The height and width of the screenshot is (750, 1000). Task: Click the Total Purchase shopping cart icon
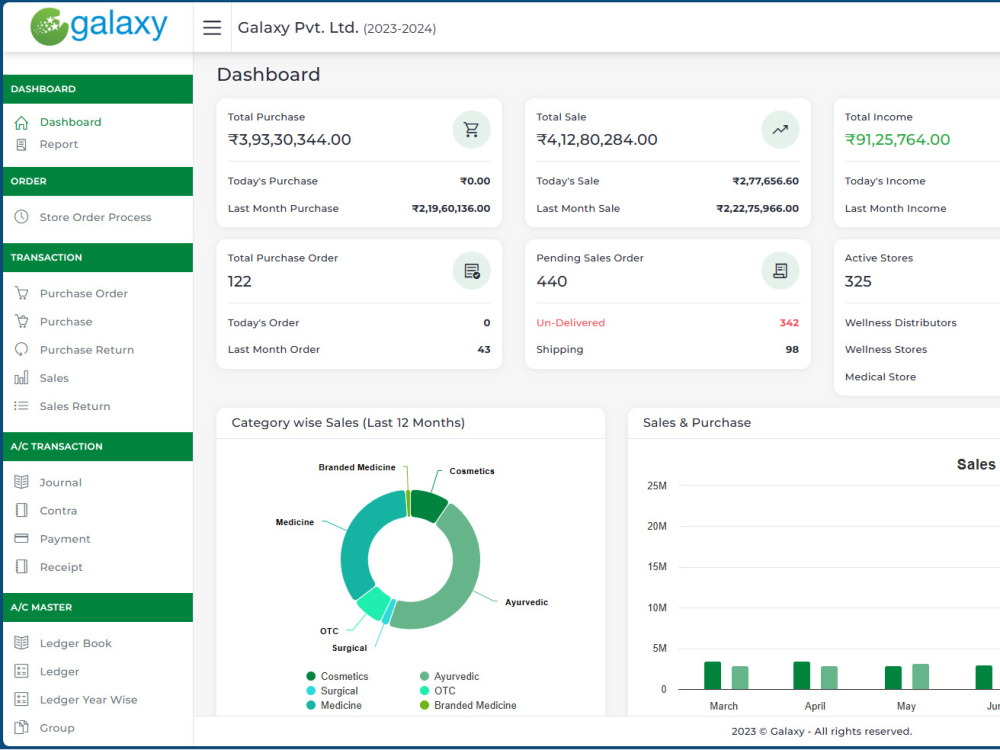click(x=471, y=129)
